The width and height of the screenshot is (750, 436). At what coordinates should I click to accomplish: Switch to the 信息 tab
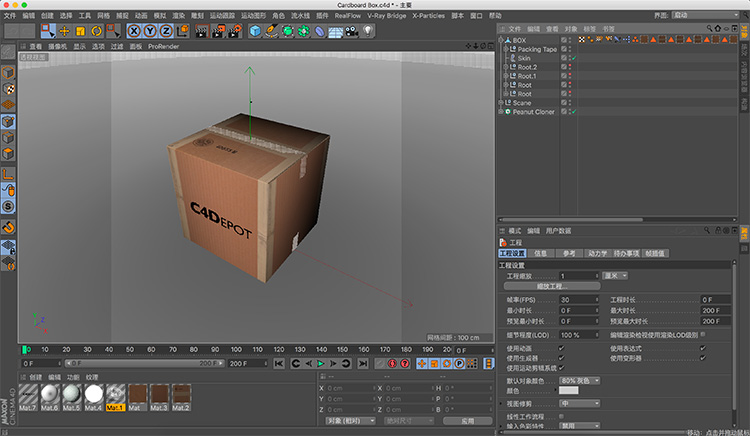click(540, 253)
